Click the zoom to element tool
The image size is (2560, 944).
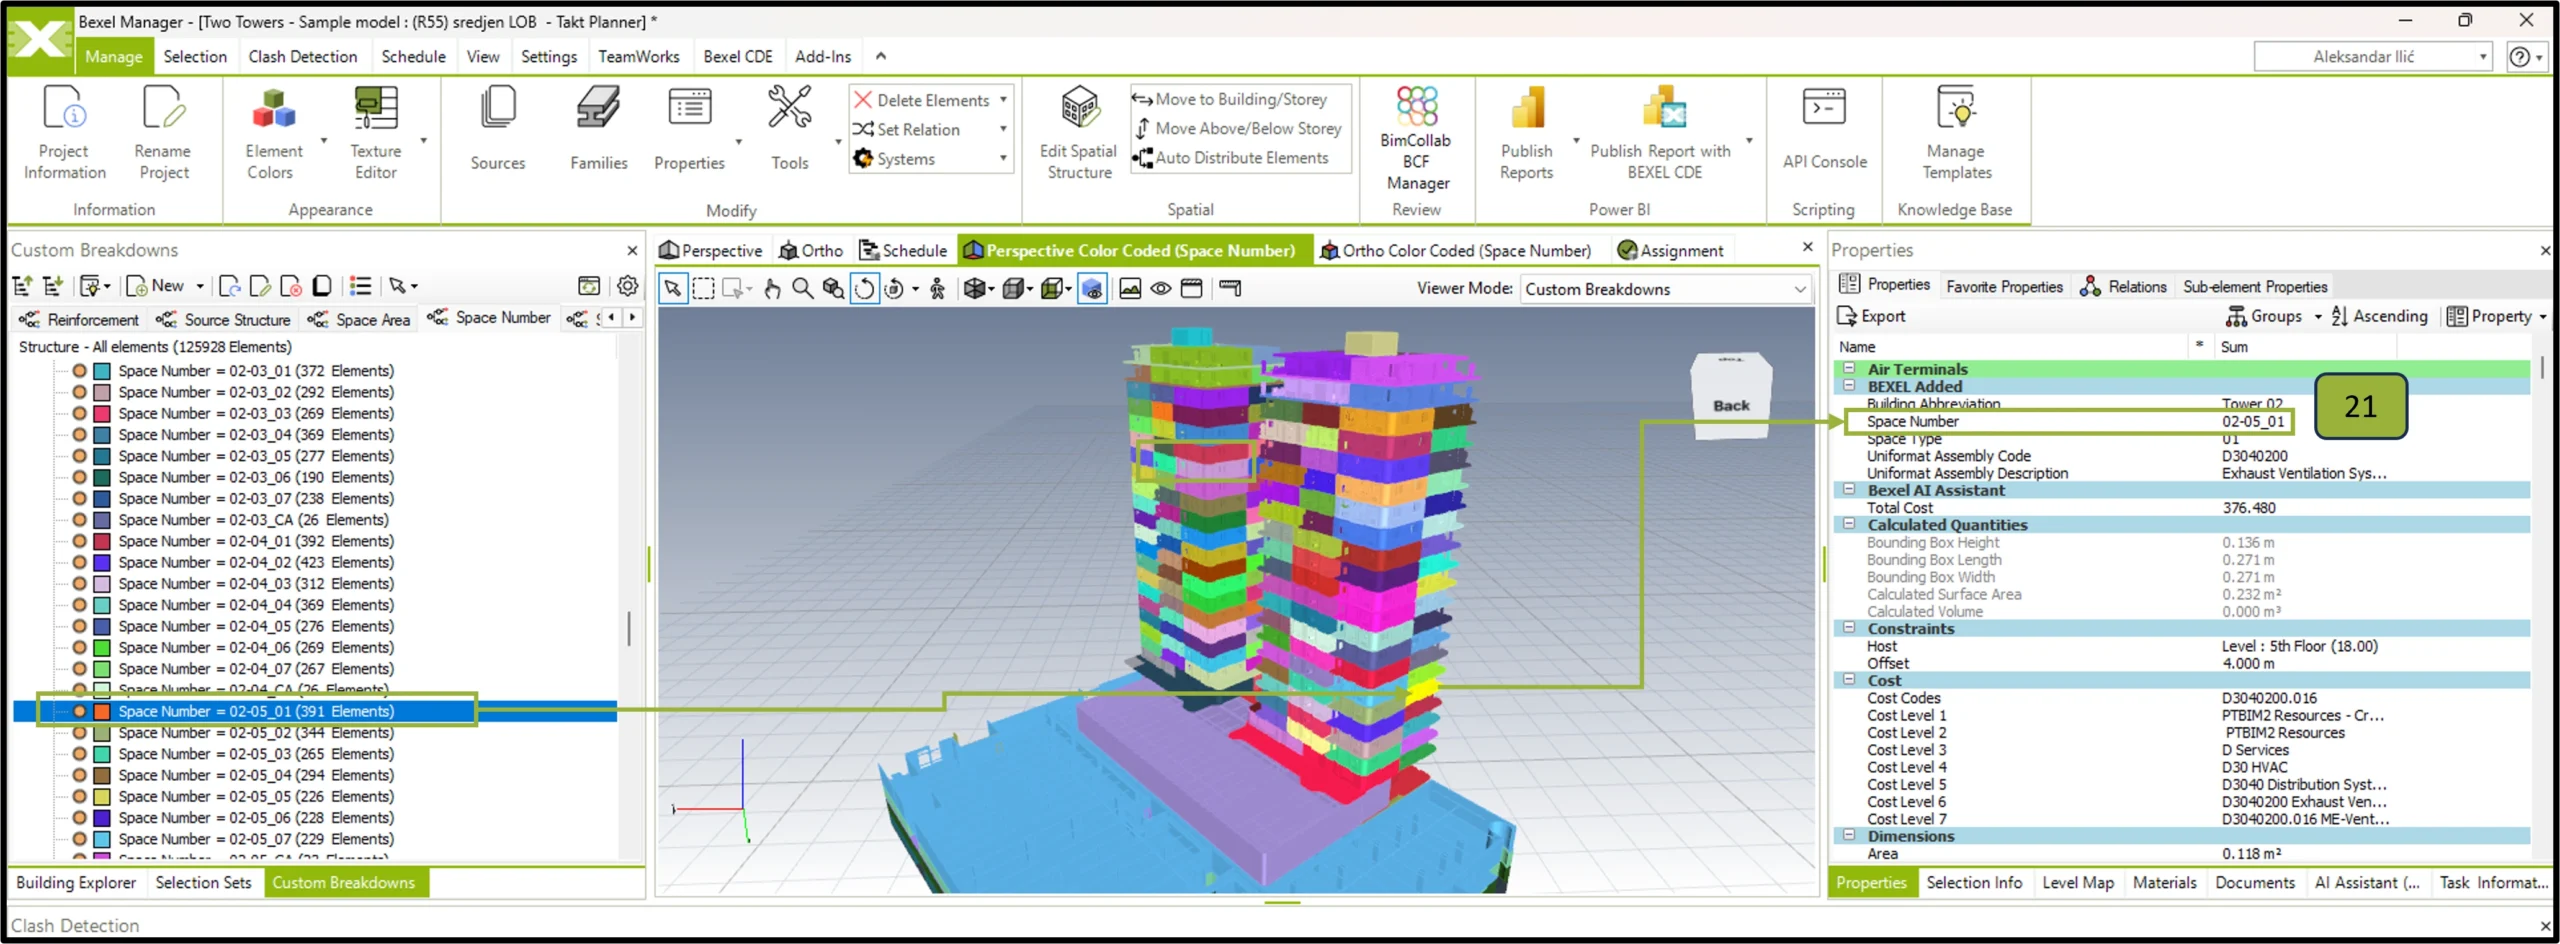pyautogui.click(x=833, y=289)
